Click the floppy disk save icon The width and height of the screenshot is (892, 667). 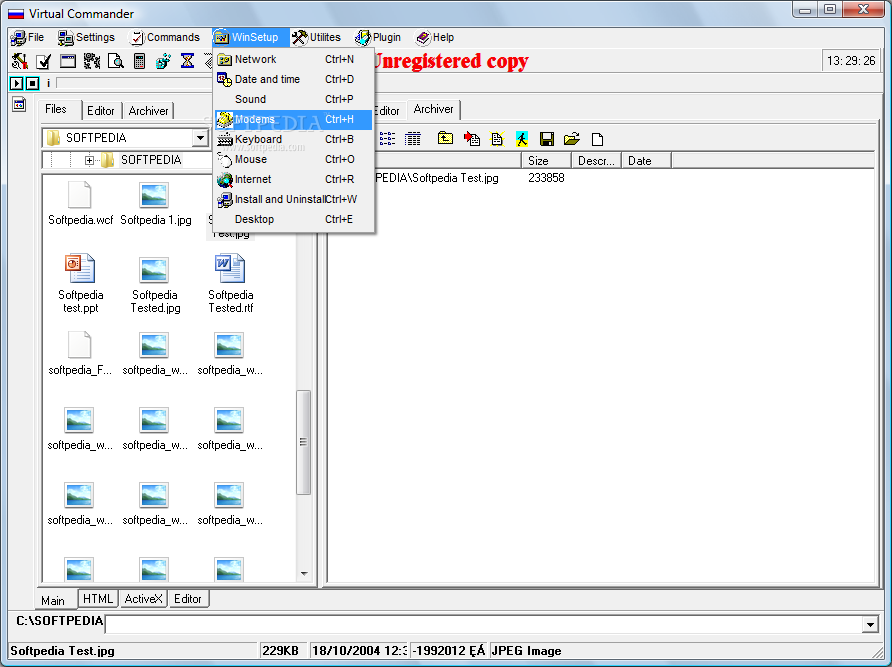pos(547,139)
